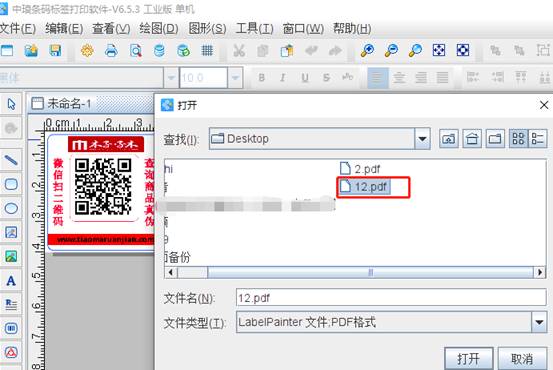Open the 工具(T) menu

(255, 29)
